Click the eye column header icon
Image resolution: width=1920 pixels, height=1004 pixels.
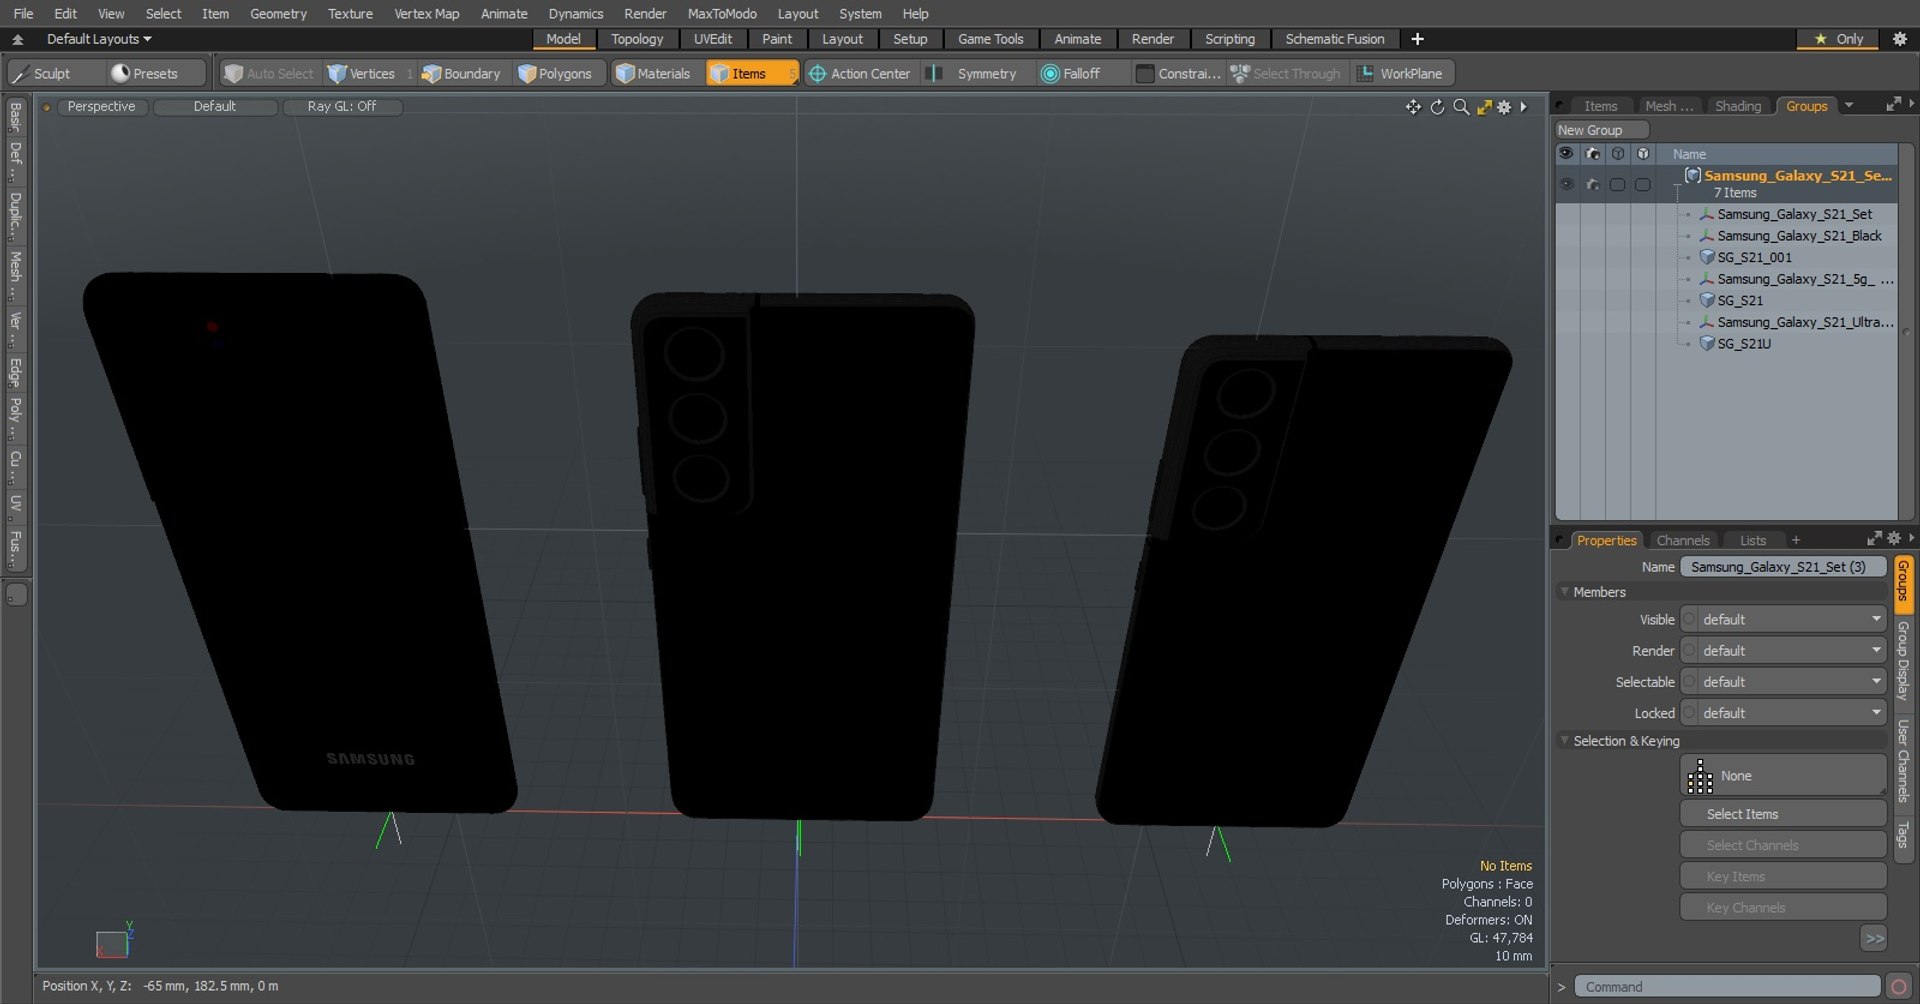[1566, 154]
